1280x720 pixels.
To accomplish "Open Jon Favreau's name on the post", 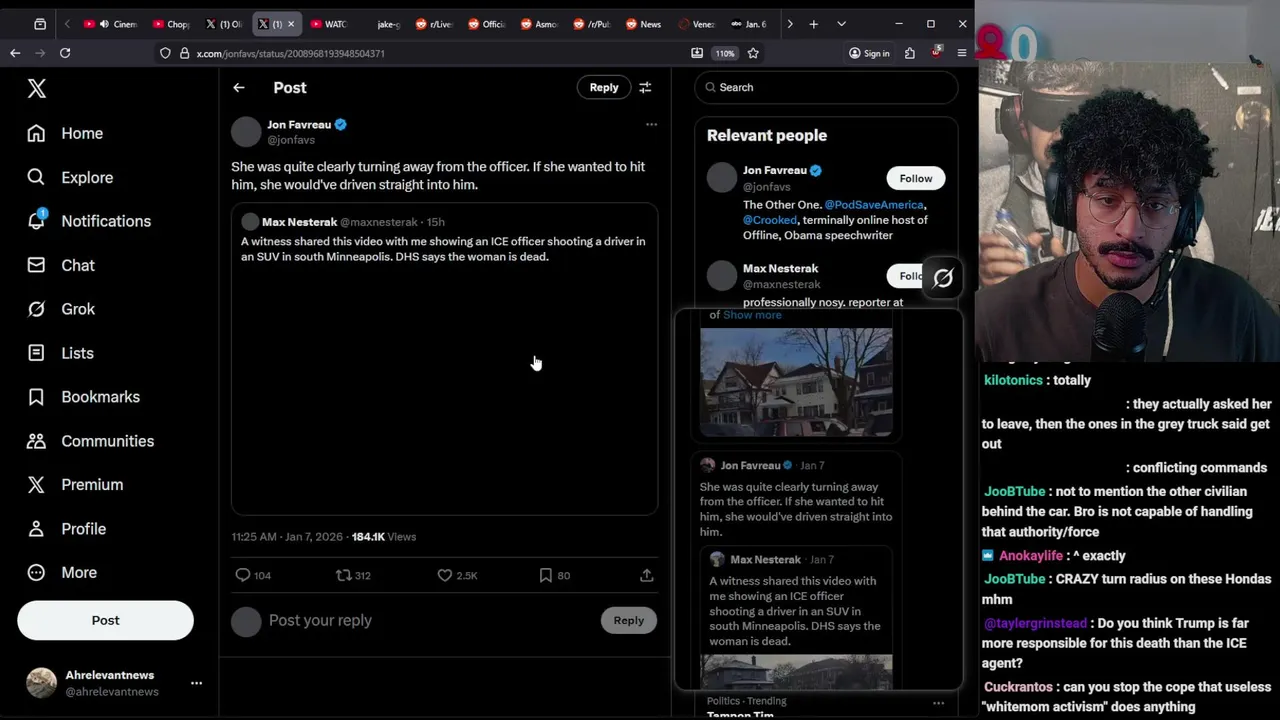I will (299, 124).
